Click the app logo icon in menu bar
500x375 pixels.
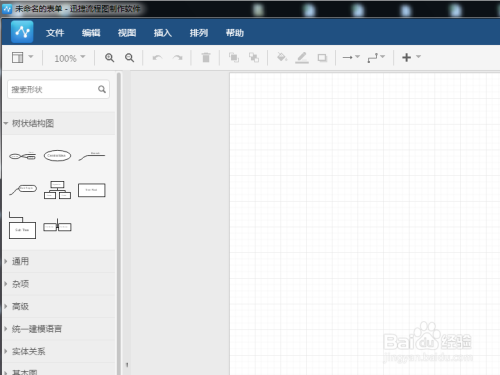coord(22,32)
